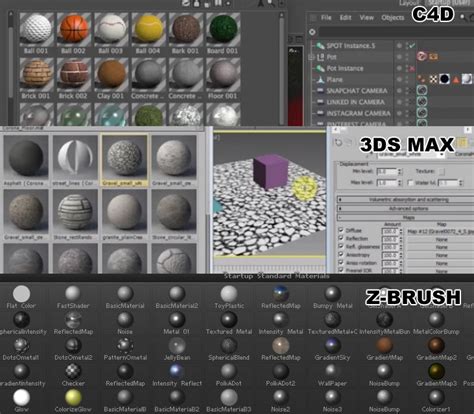Click the JellyBean material icon

click(177, 345)
